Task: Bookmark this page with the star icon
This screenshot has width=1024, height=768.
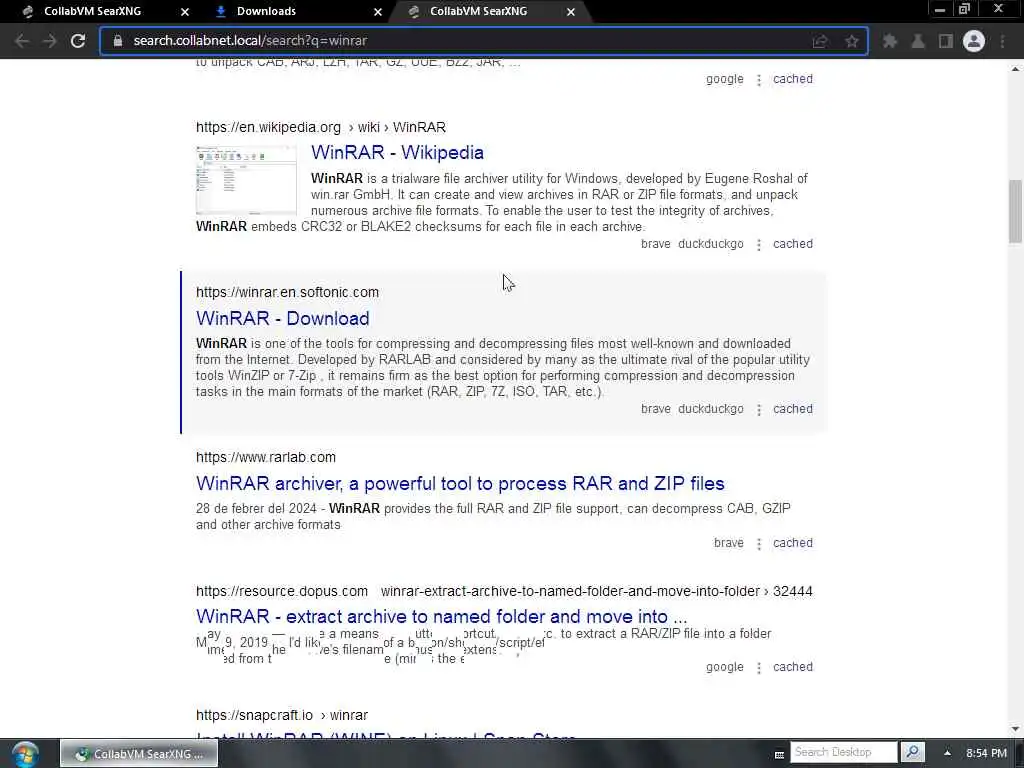Action: [x=852, y=41]
